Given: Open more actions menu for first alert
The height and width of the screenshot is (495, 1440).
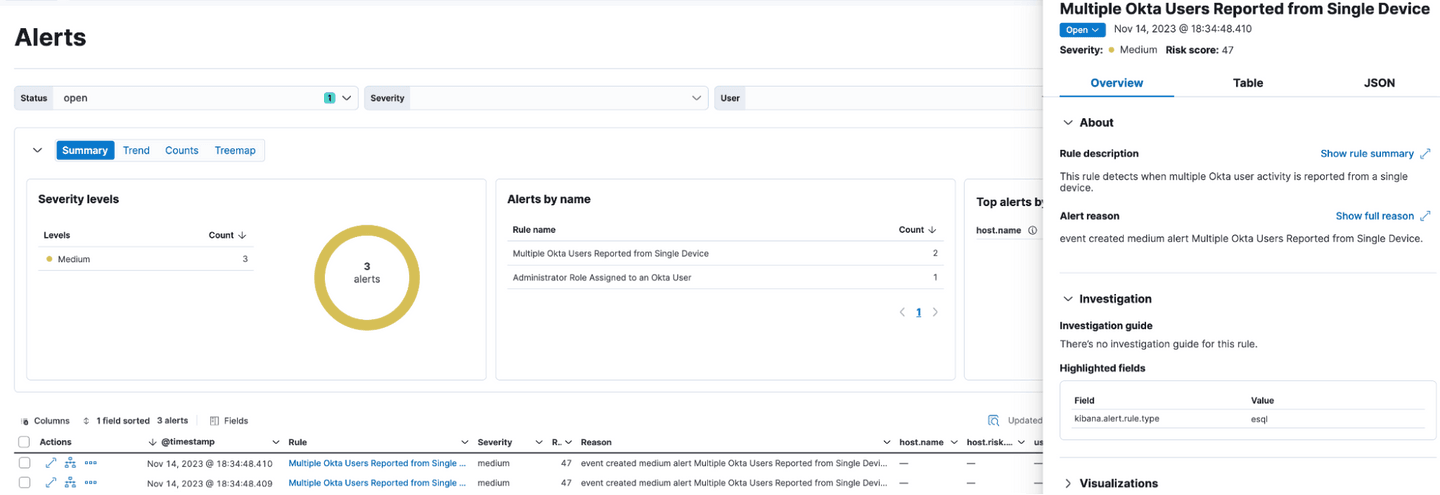Looking at the screenshot, I should click(91, 463).
